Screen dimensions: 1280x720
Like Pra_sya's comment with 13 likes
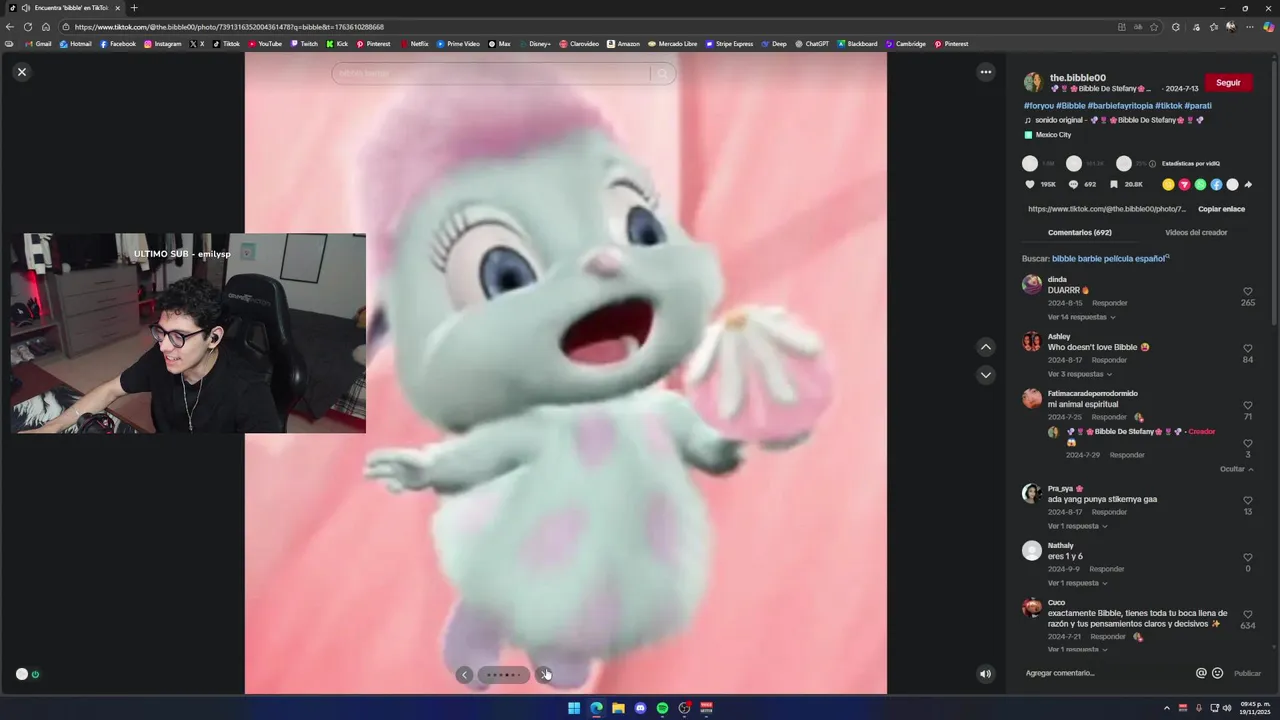tap(1248, 501)
